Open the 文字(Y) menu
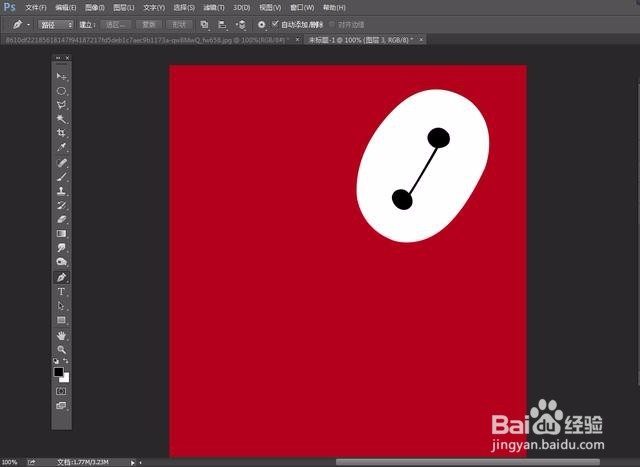The height and width of the screenshot is (467, 640). click(154, 8)
